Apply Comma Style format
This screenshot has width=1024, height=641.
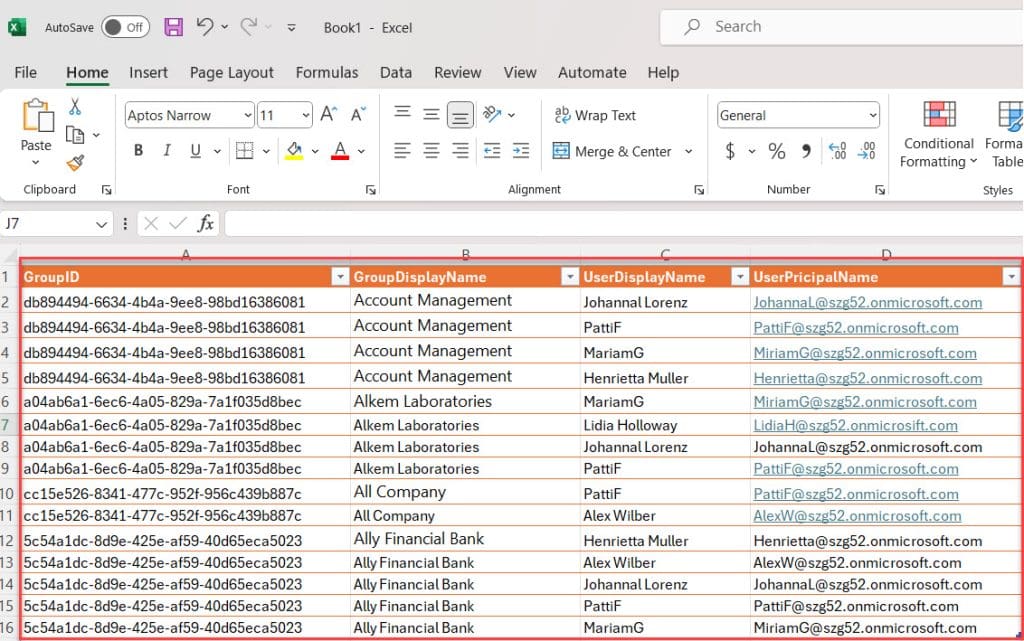click(x=807, y=151)
